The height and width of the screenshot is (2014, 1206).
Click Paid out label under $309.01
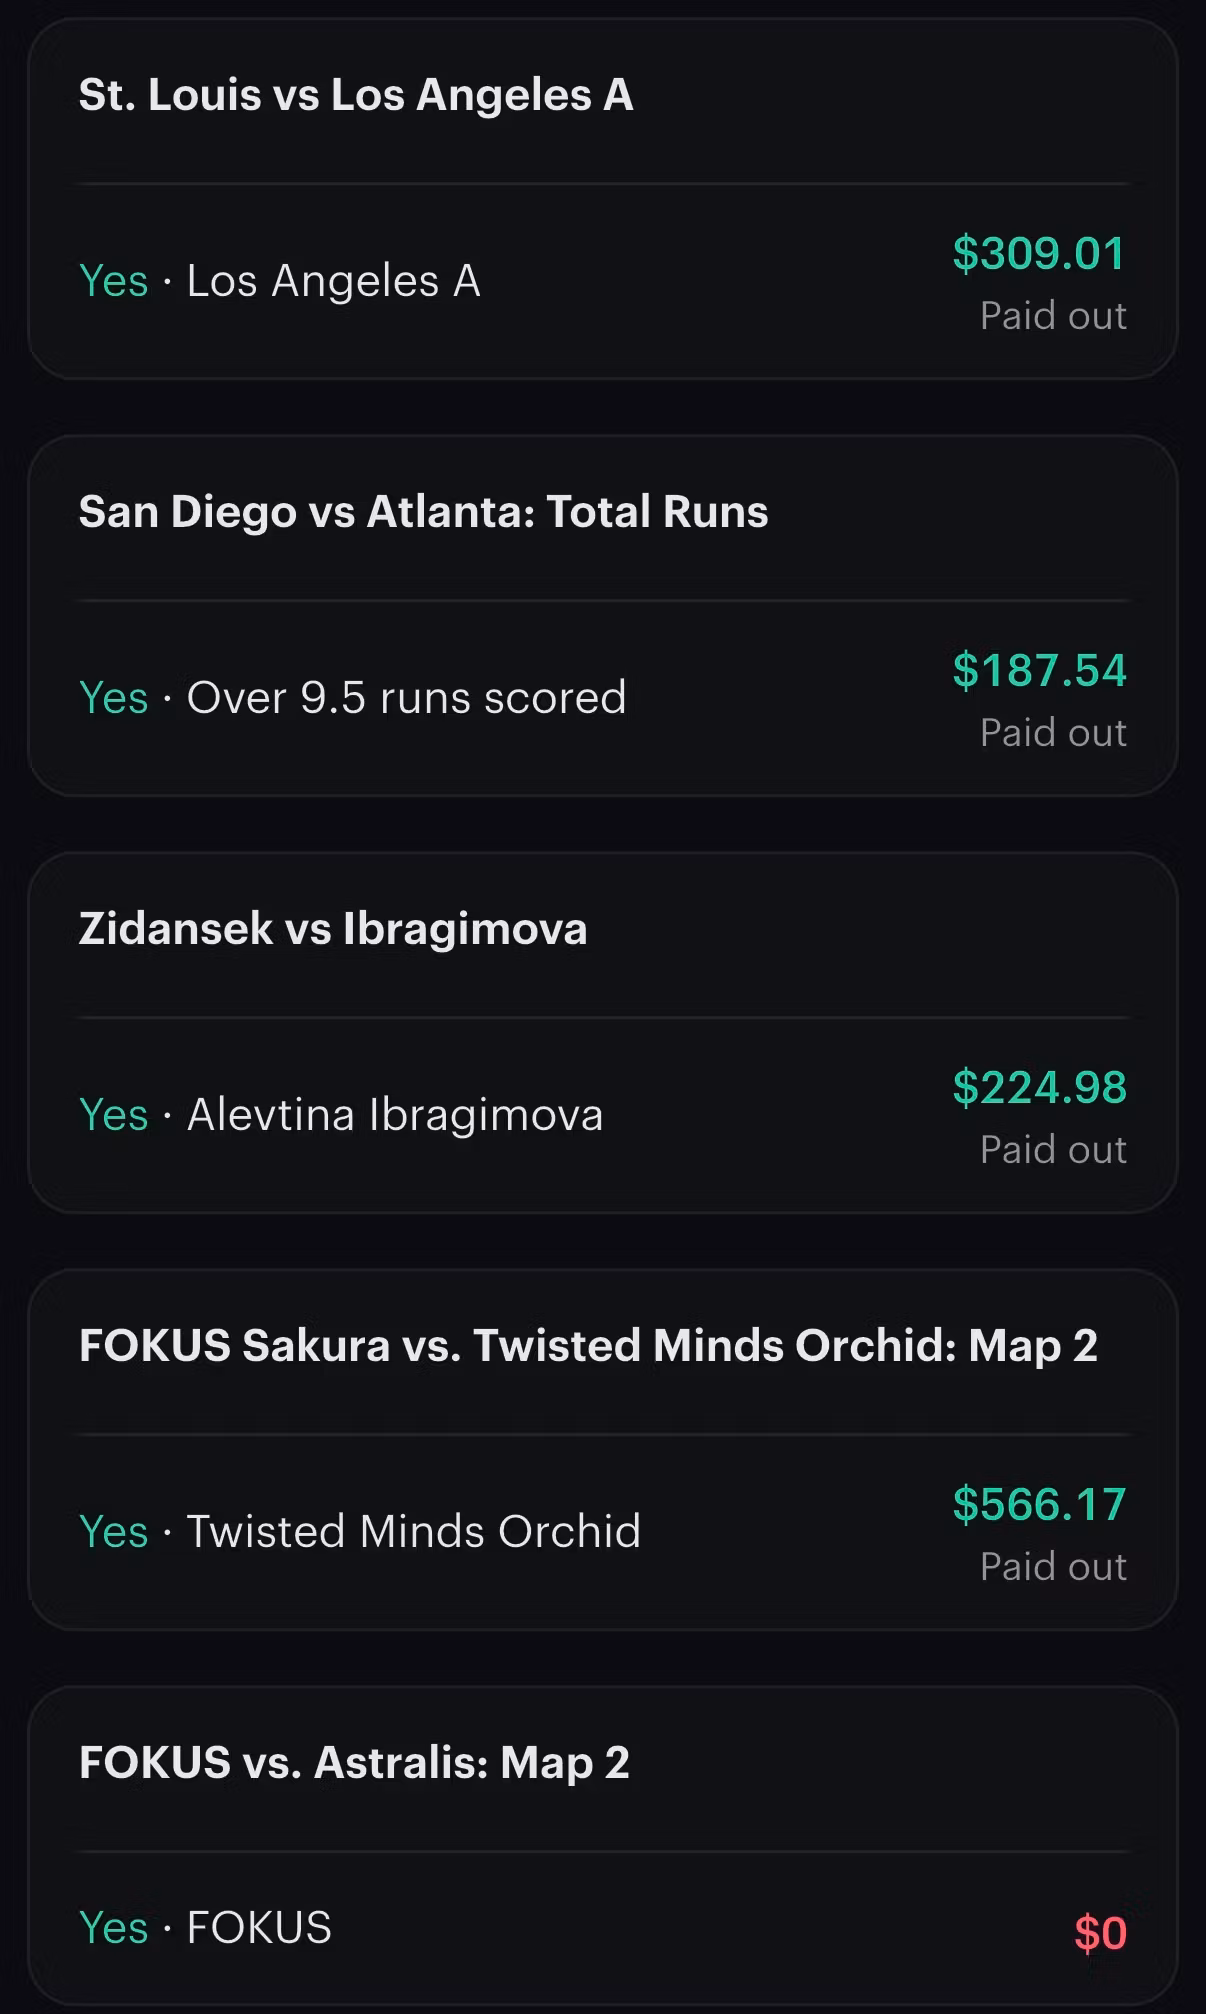pos(1053,316)
